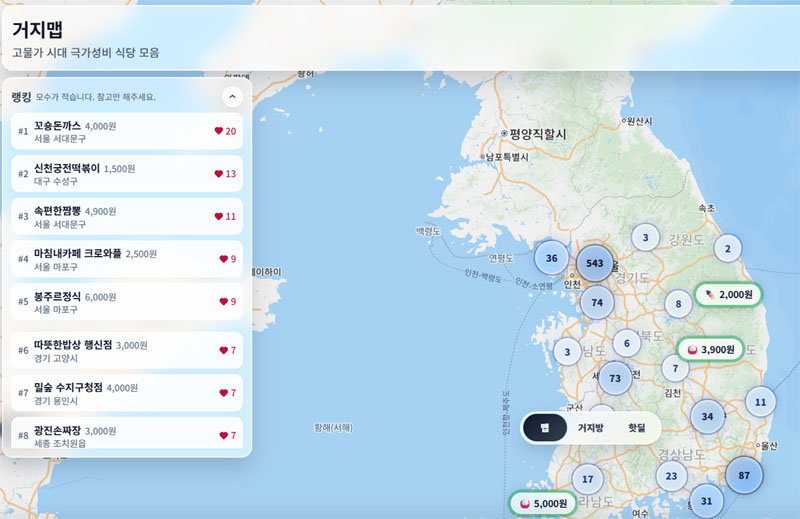Click the heart icon for 광진손짜장

(223, 435)
